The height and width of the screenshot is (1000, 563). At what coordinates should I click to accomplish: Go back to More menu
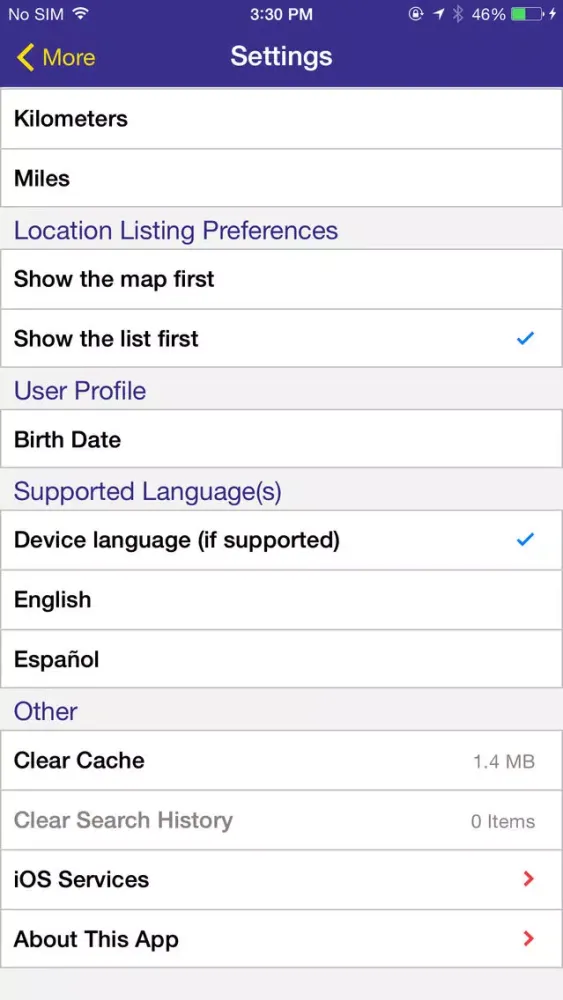[55, 57]
